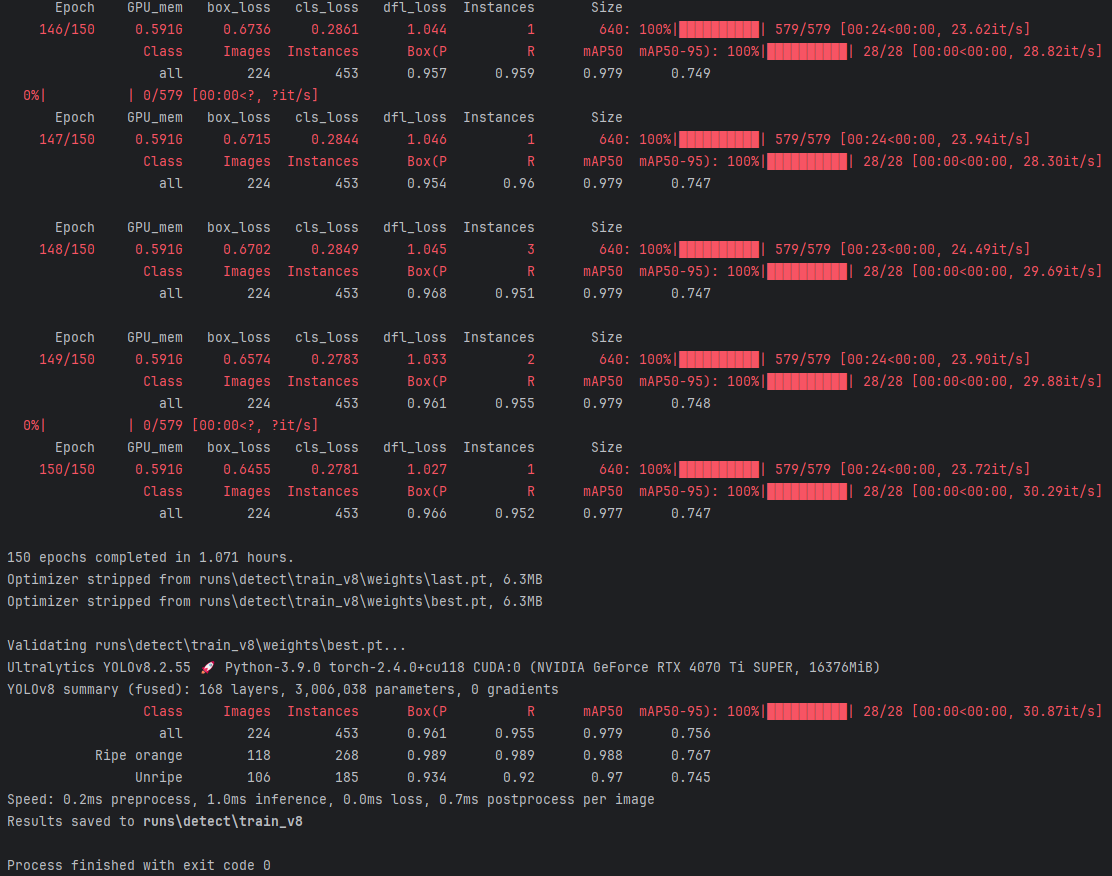The width and height of the screenshot is (1112, 876).
Task: Click the Speed preprocess/inference summary line
Action: pyautogui.click(x=330, y=799)
